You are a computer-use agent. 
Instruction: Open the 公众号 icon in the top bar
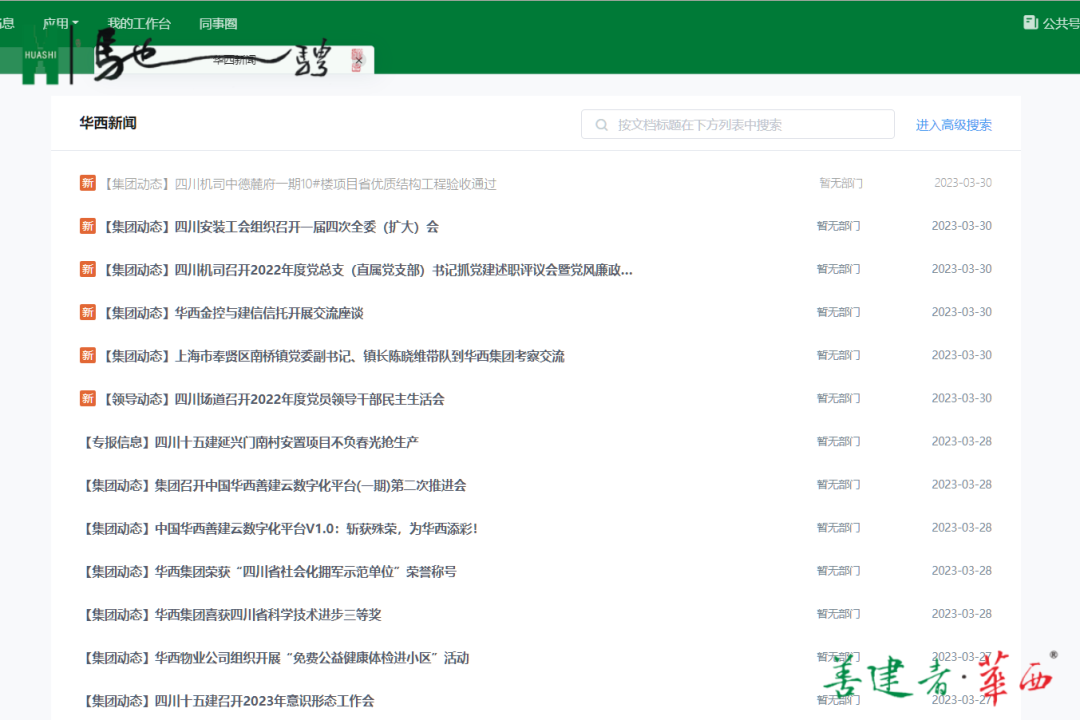1030,23
